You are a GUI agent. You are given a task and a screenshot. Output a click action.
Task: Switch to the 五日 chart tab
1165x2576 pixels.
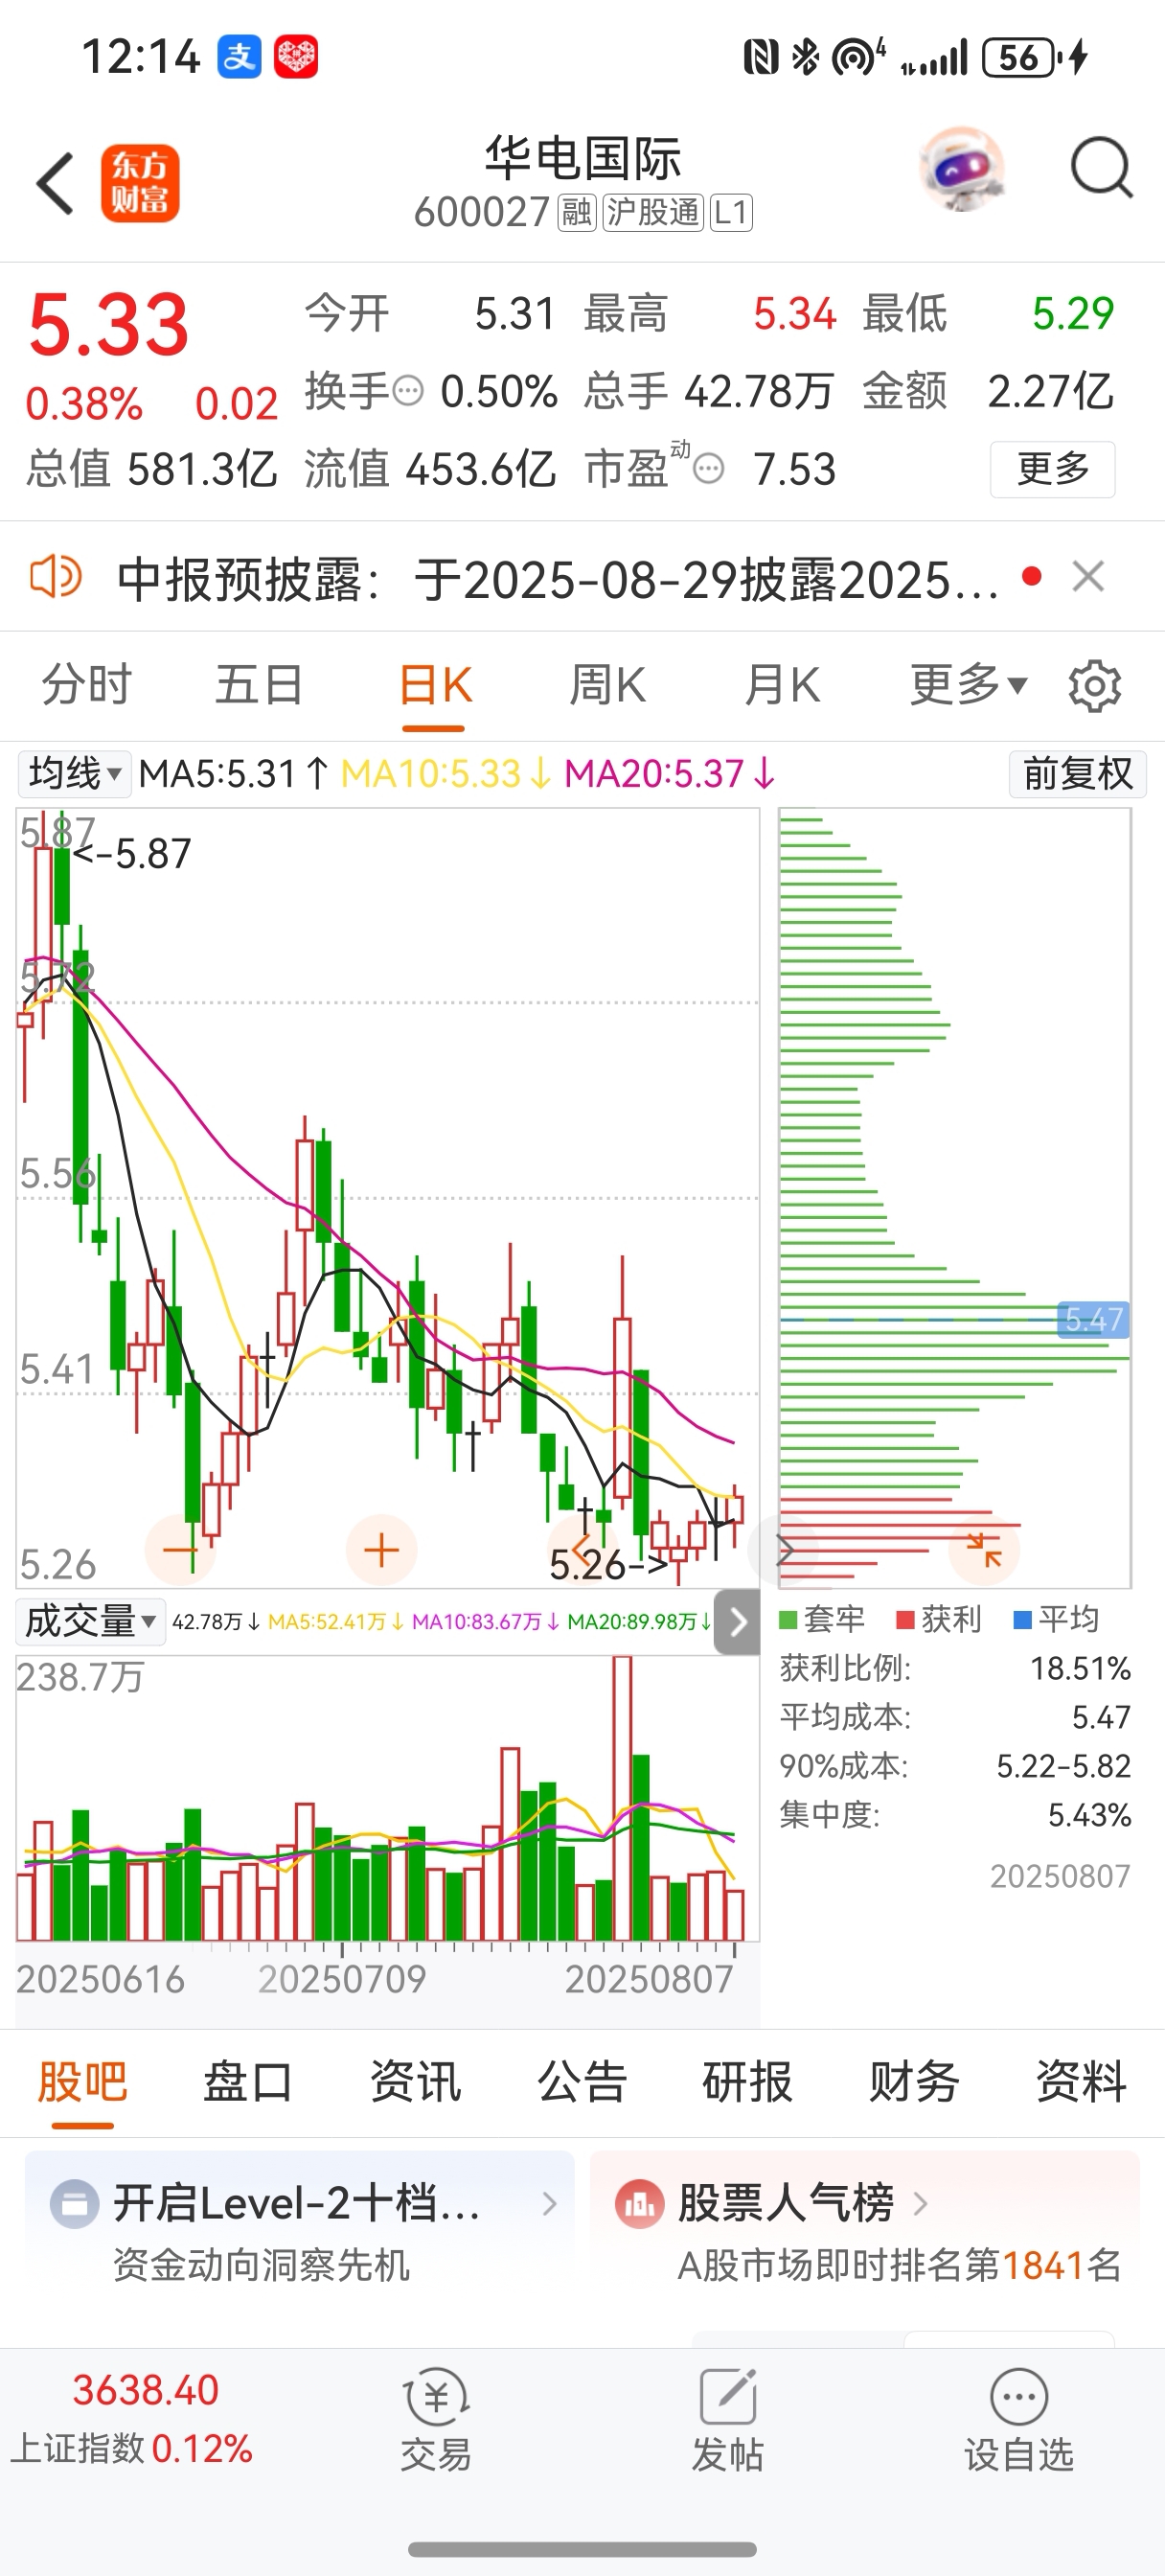click(x=259, y=686)
